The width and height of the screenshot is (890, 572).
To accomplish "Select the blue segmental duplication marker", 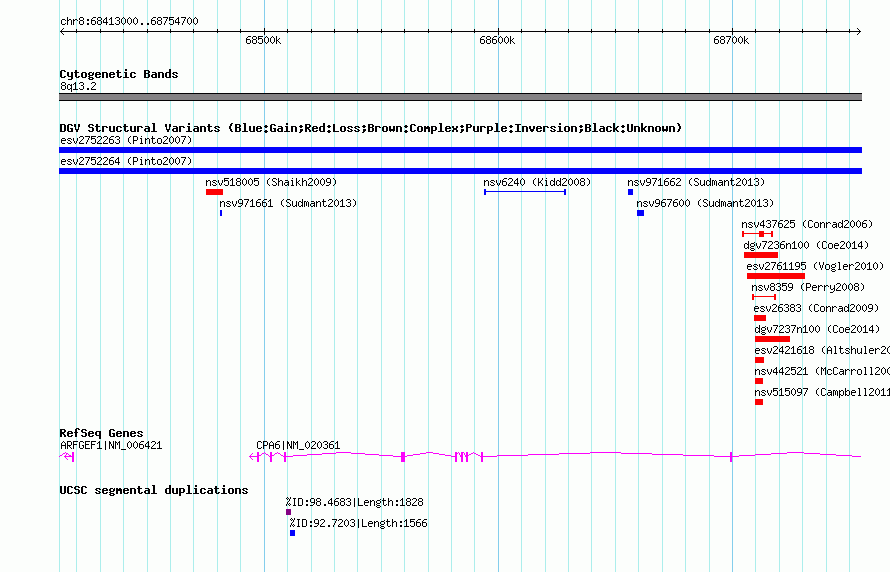I will 292,533.
